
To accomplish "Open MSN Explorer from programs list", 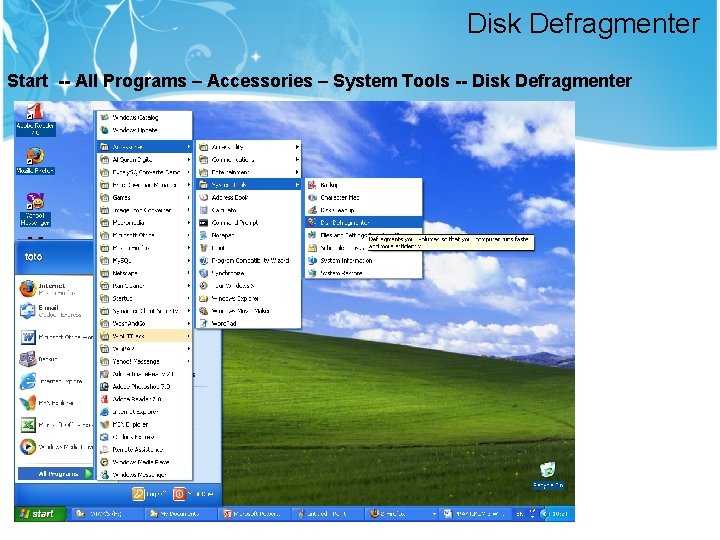I will pyautogui.click(x=145, y=424).
